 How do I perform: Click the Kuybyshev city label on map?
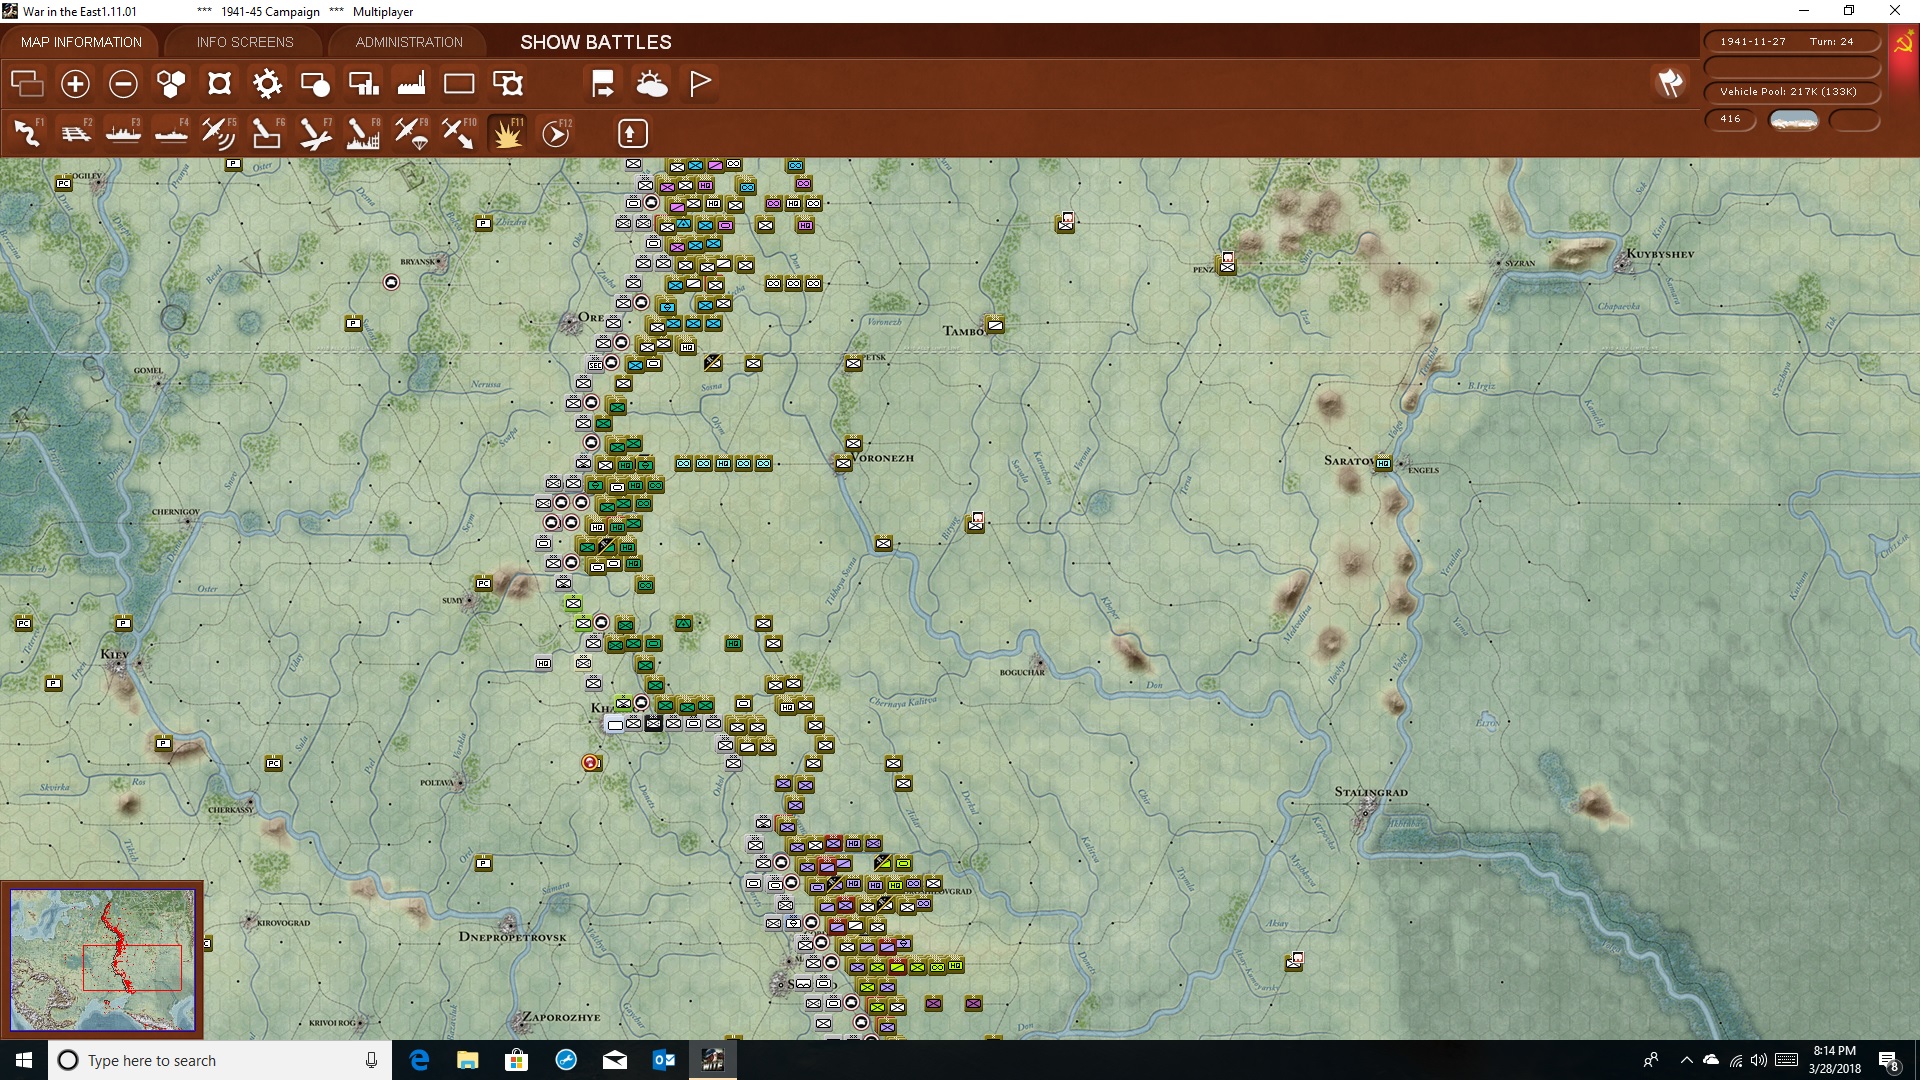pyautogui.click(x=1660, y=254)
